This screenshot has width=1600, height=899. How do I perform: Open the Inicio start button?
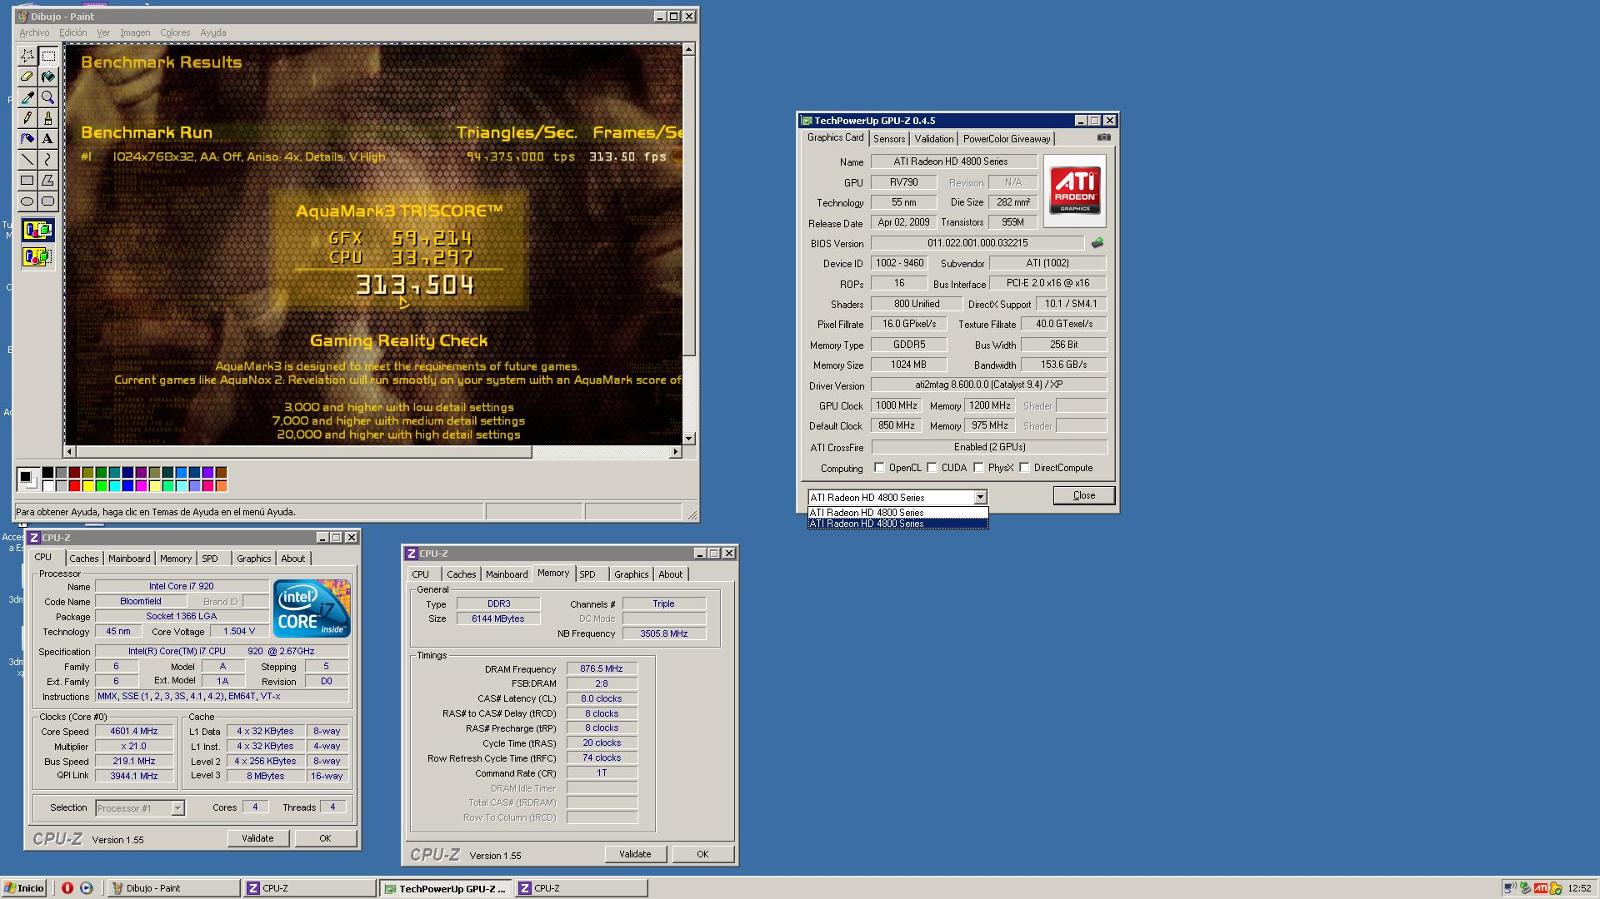tap(24, 888)
